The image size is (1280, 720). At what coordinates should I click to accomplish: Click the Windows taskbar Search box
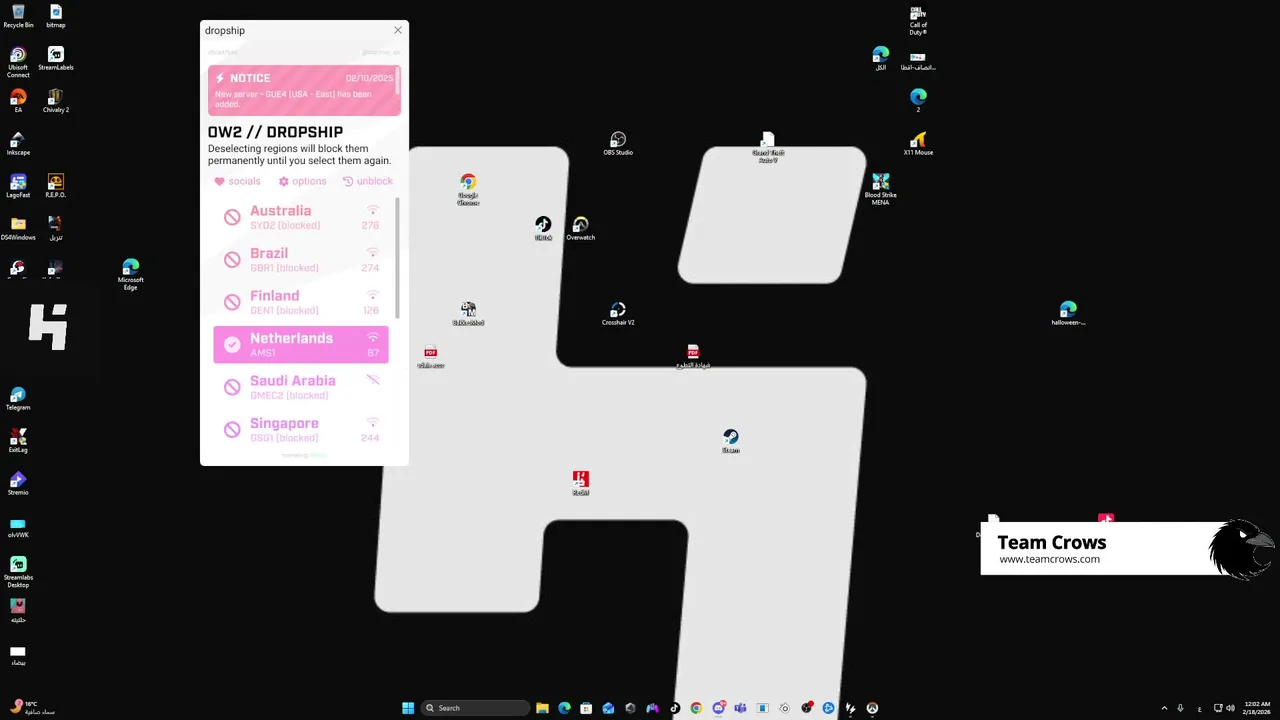pos(475,708)
